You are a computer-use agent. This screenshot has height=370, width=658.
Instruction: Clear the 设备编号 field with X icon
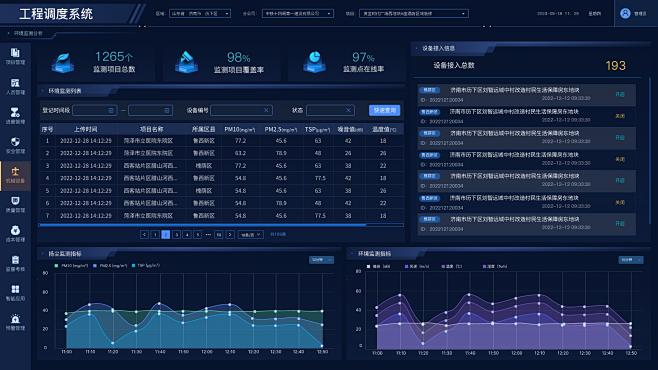(x=266, y=110)
